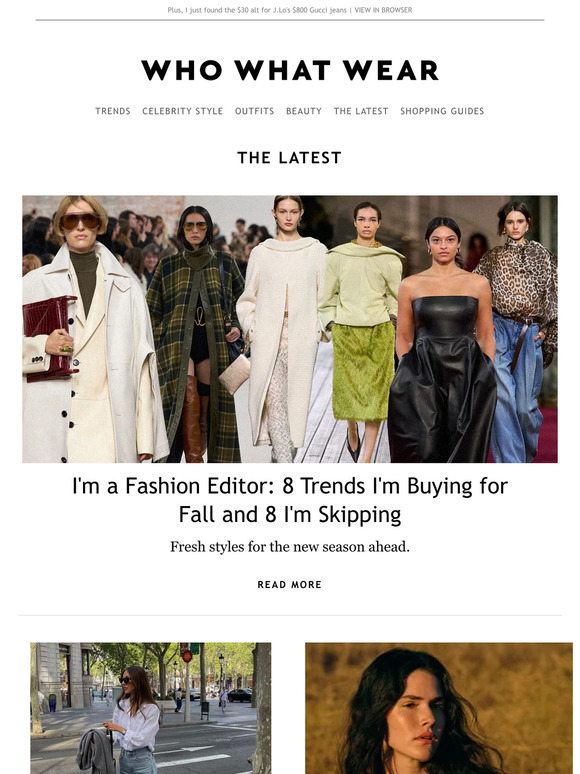Image resolution: width=580 pixels, height=774 pixels.
Task: Click the J.Lo Gucci jeans preheader text
Action: click(x=257, y=10)
